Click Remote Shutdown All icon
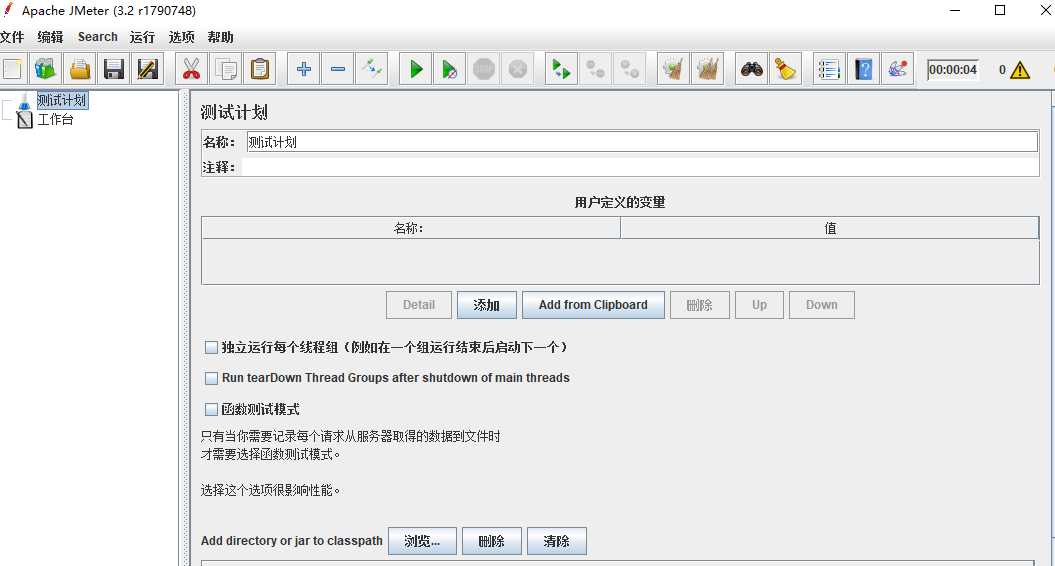This screenshot has height=566, width=1055. click(x=630, y=69)
